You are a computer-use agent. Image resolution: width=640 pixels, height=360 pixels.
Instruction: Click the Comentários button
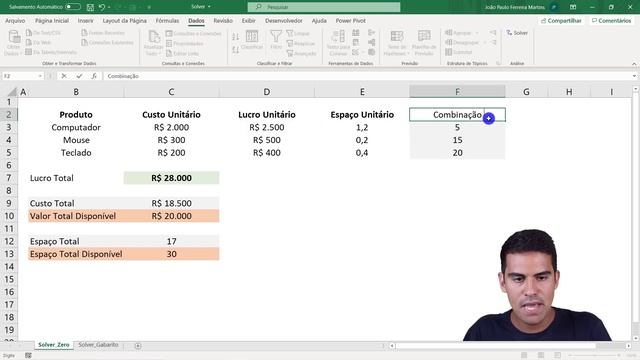[x=611, y=20]
